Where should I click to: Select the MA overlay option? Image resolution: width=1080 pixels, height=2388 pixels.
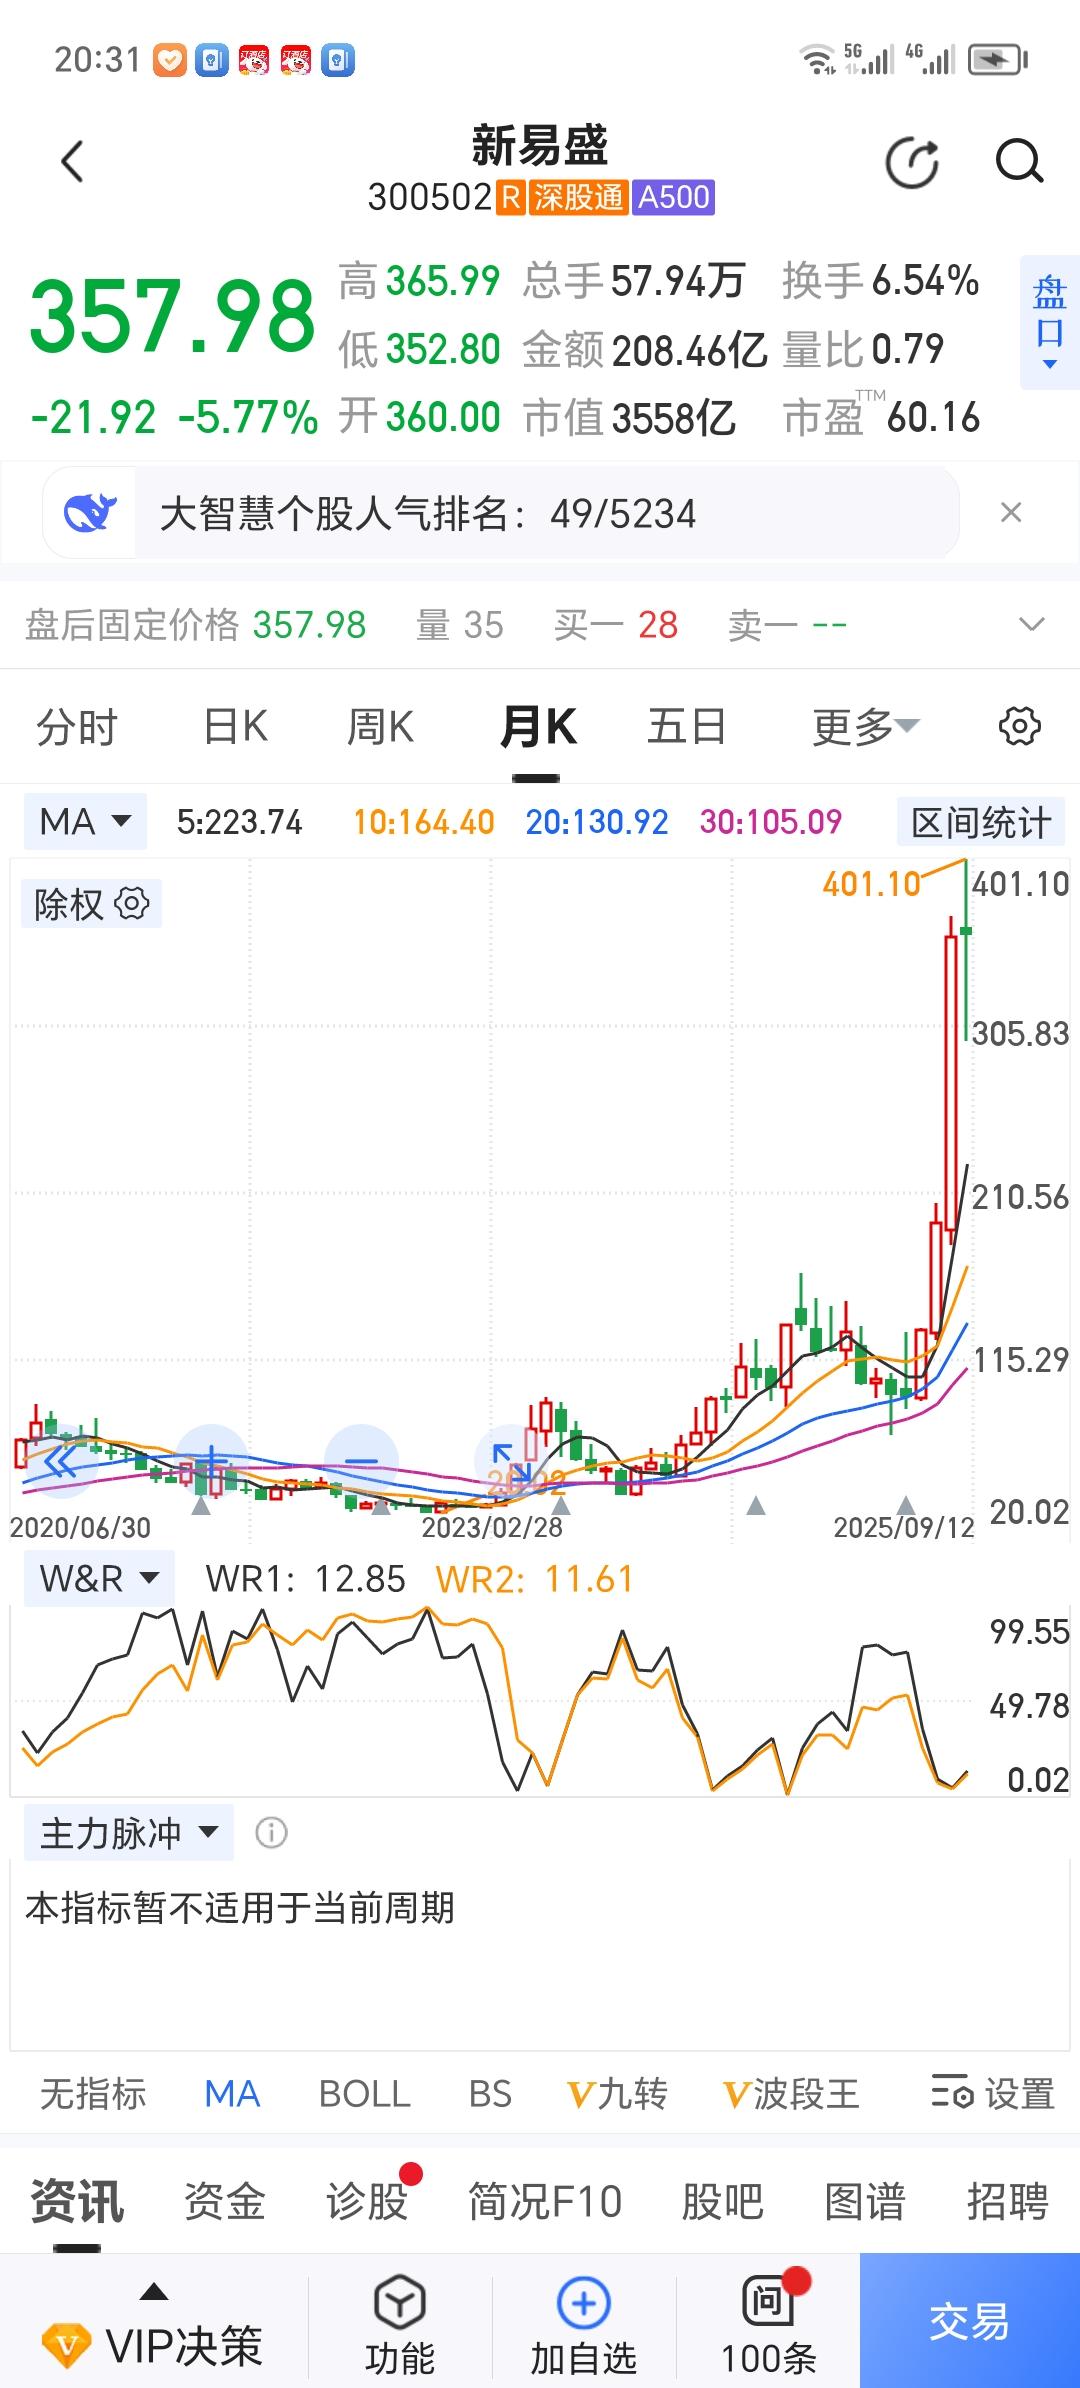(x=232, y=2093)
